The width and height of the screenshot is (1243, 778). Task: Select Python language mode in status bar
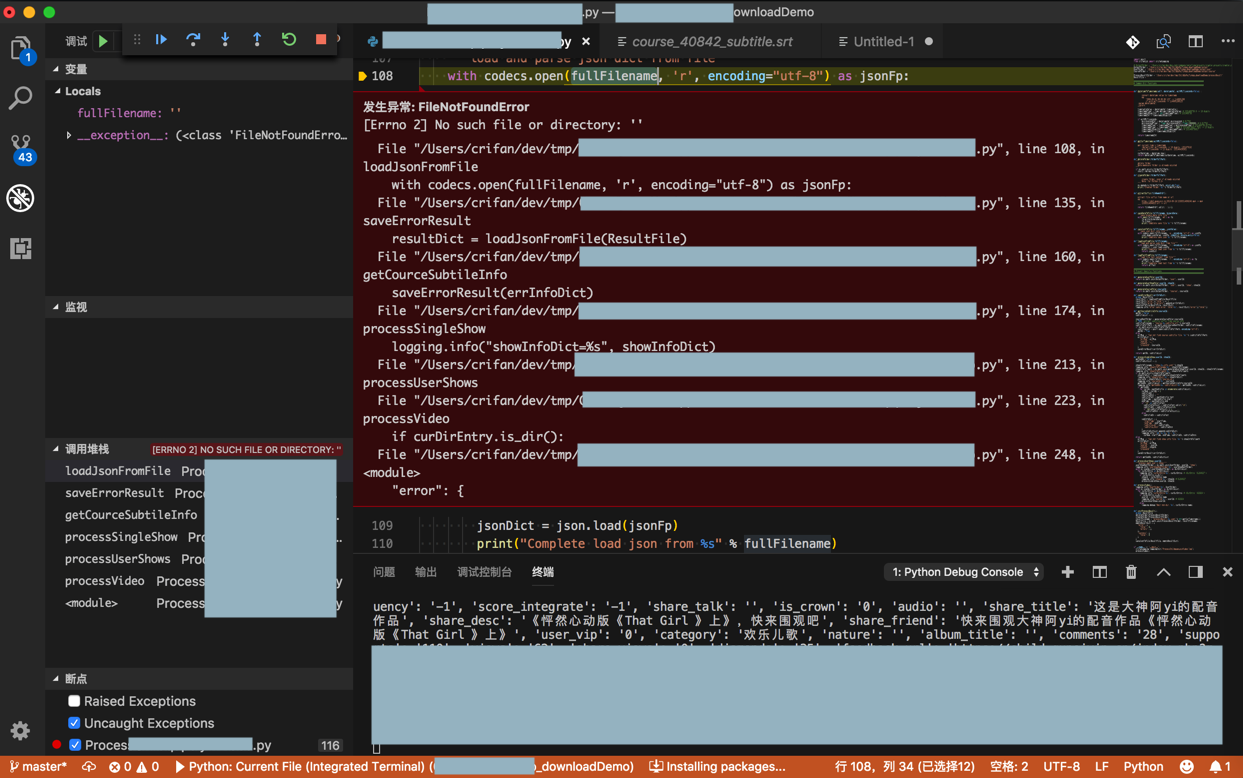tap(1143, 767)
